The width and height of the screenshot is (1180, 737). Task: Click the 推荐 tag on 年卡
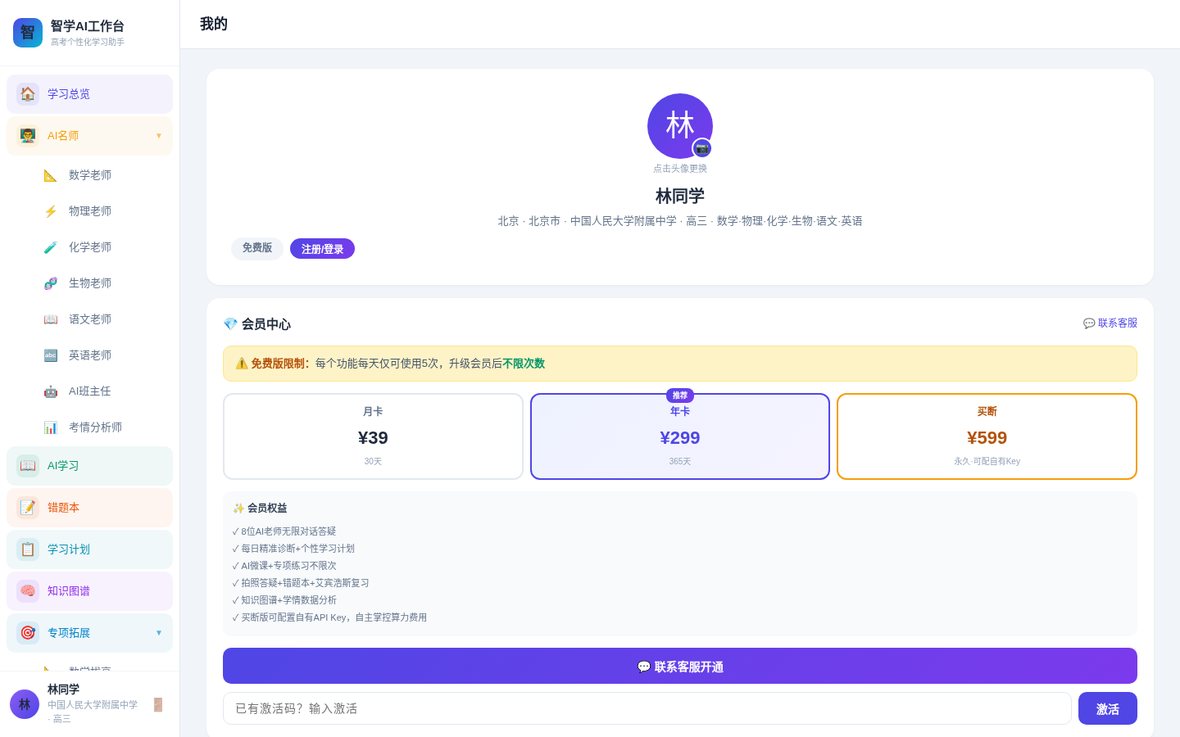click(680, 395)
